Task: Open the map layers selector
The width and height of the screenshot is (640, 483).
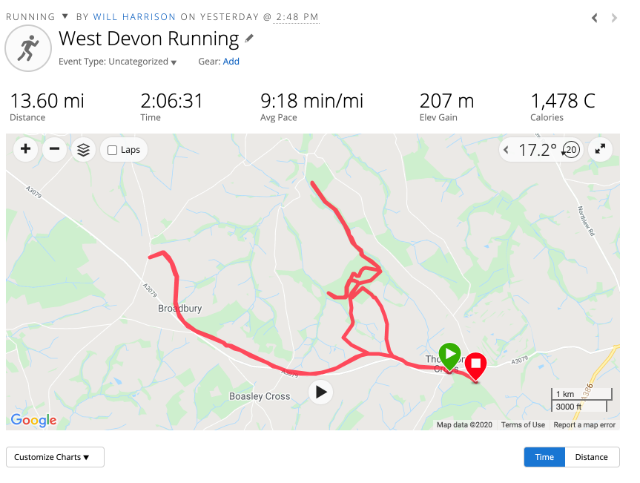Action: 83,150
